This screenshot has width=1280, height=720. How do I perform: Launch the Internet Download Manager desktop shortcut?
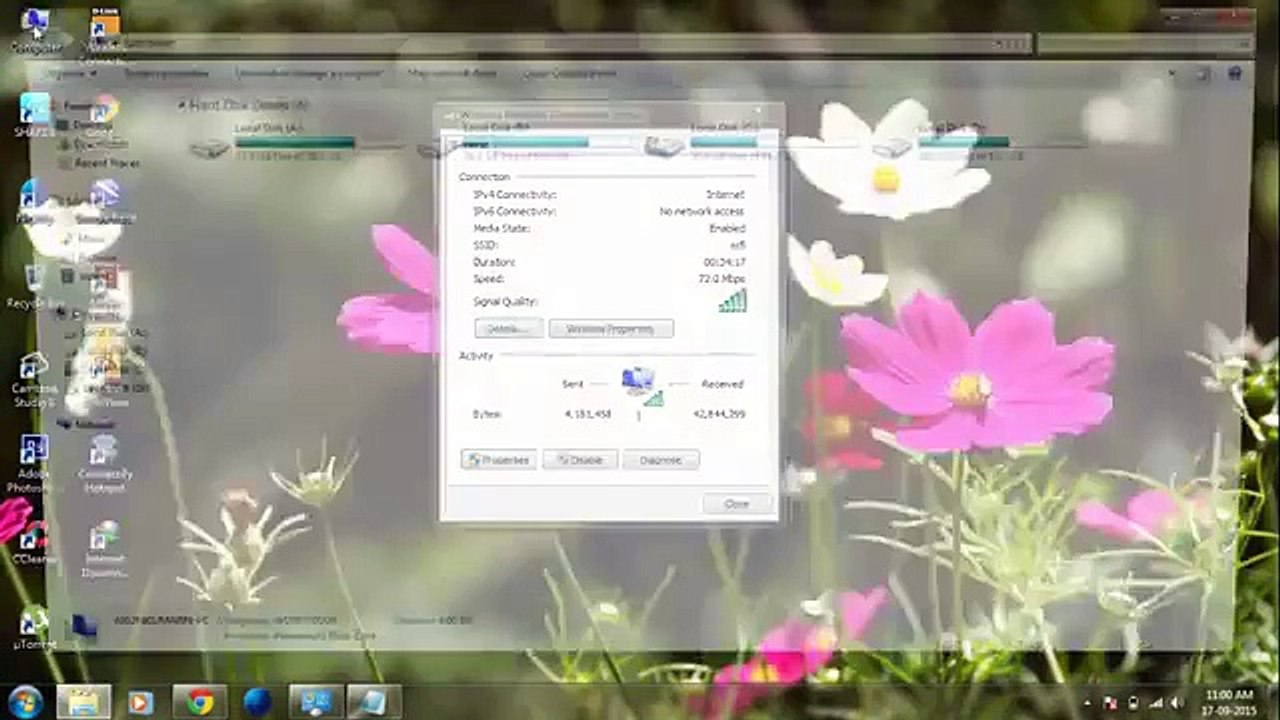105,549
